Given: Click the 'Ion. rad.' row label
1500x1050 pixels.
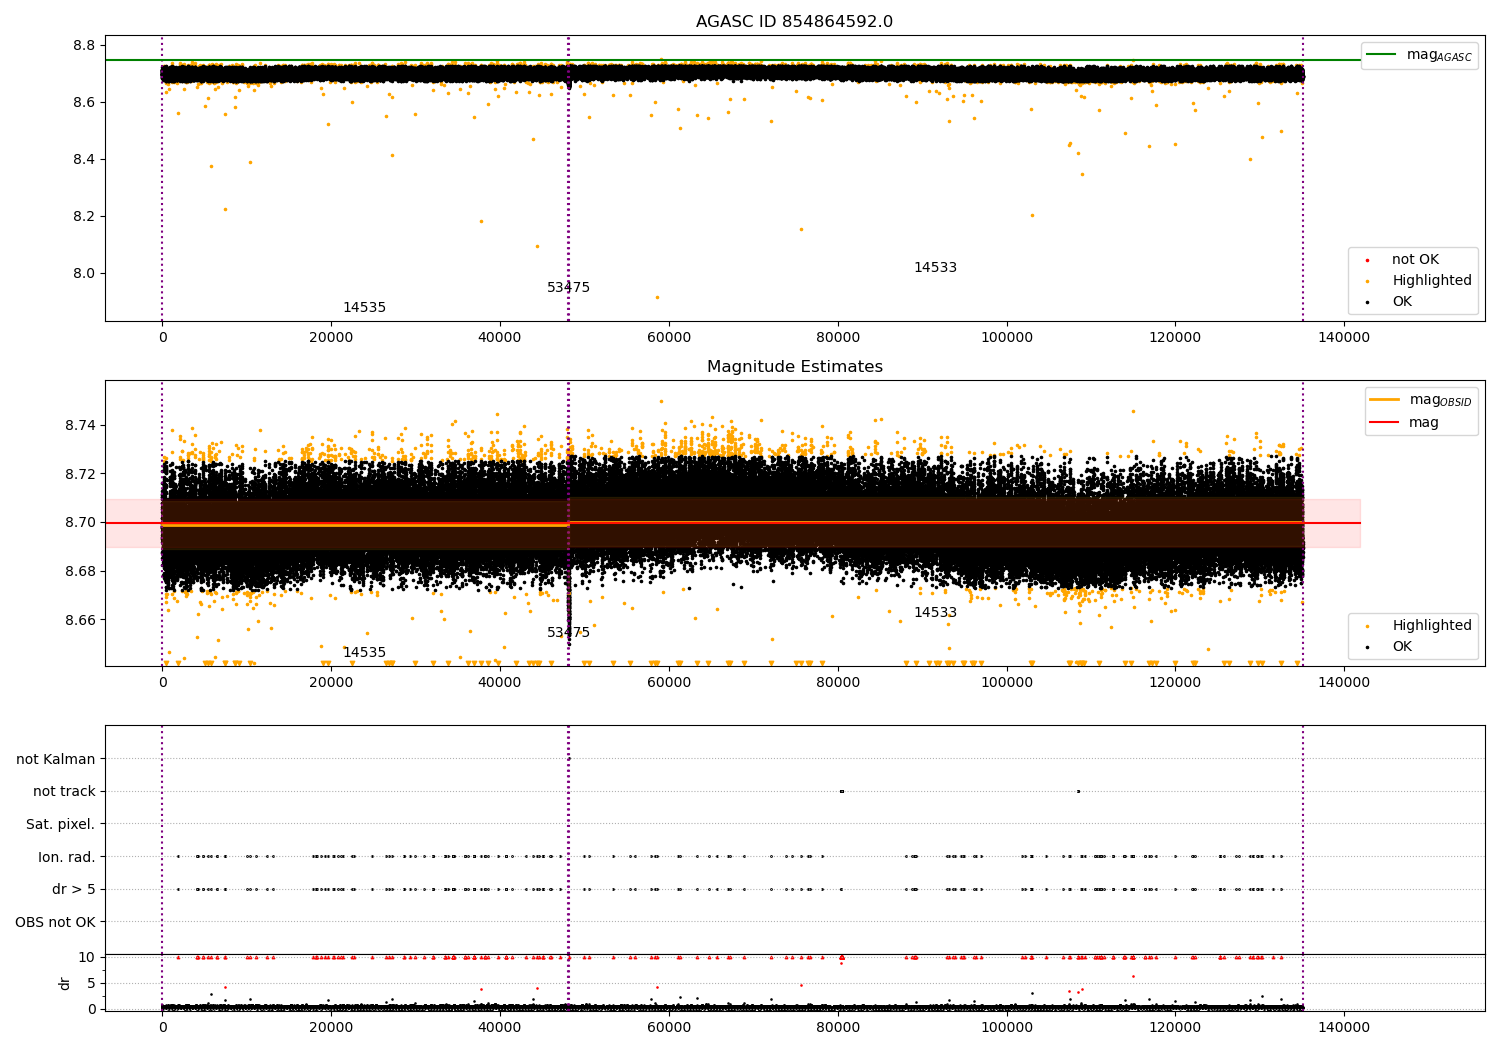Looking at the screenshot, I should 67,857.
